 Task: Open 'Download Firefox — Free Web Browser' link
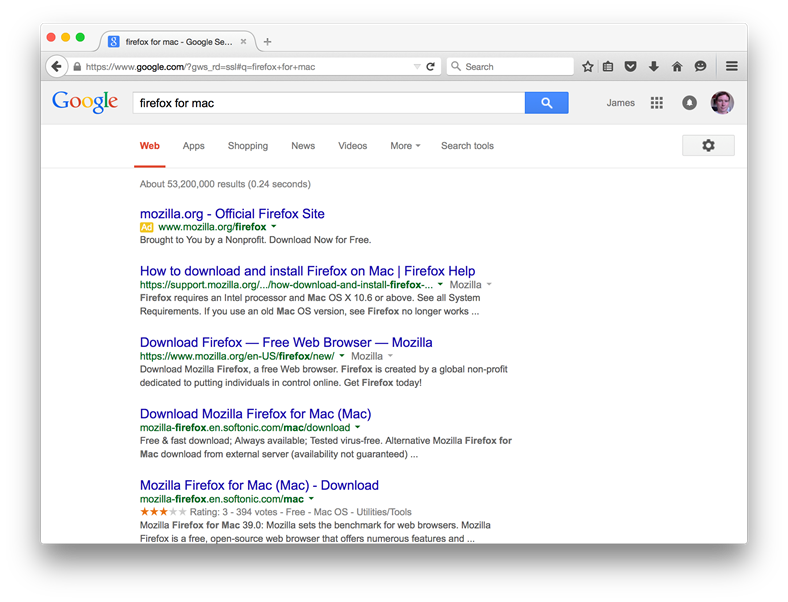click(x=286, y=343)
